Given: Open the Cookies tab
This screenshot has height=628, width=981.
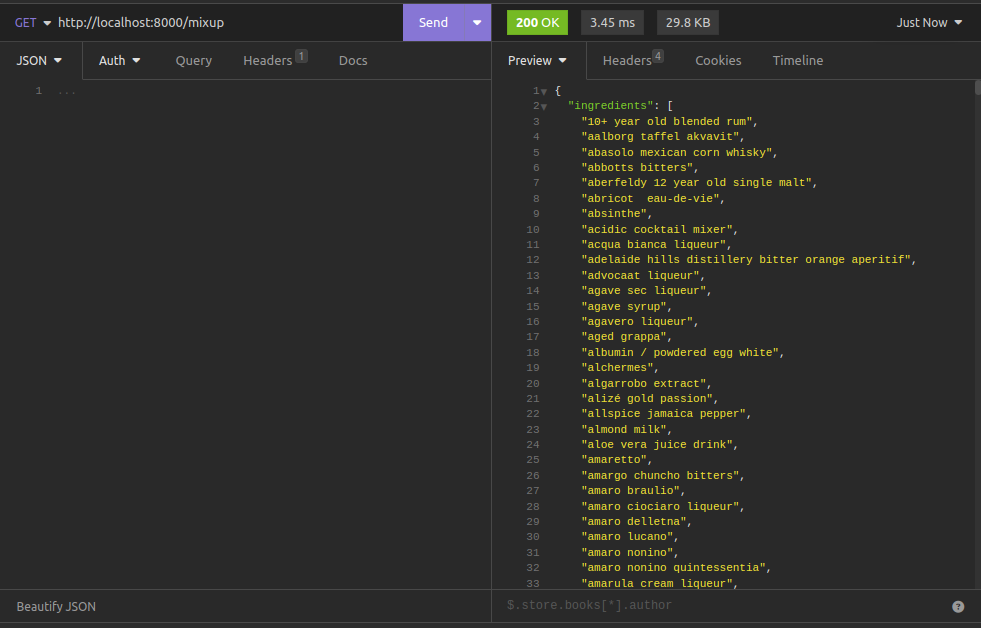Looking at the screenshot, I should pyautogui.click(x=718, y=60).
